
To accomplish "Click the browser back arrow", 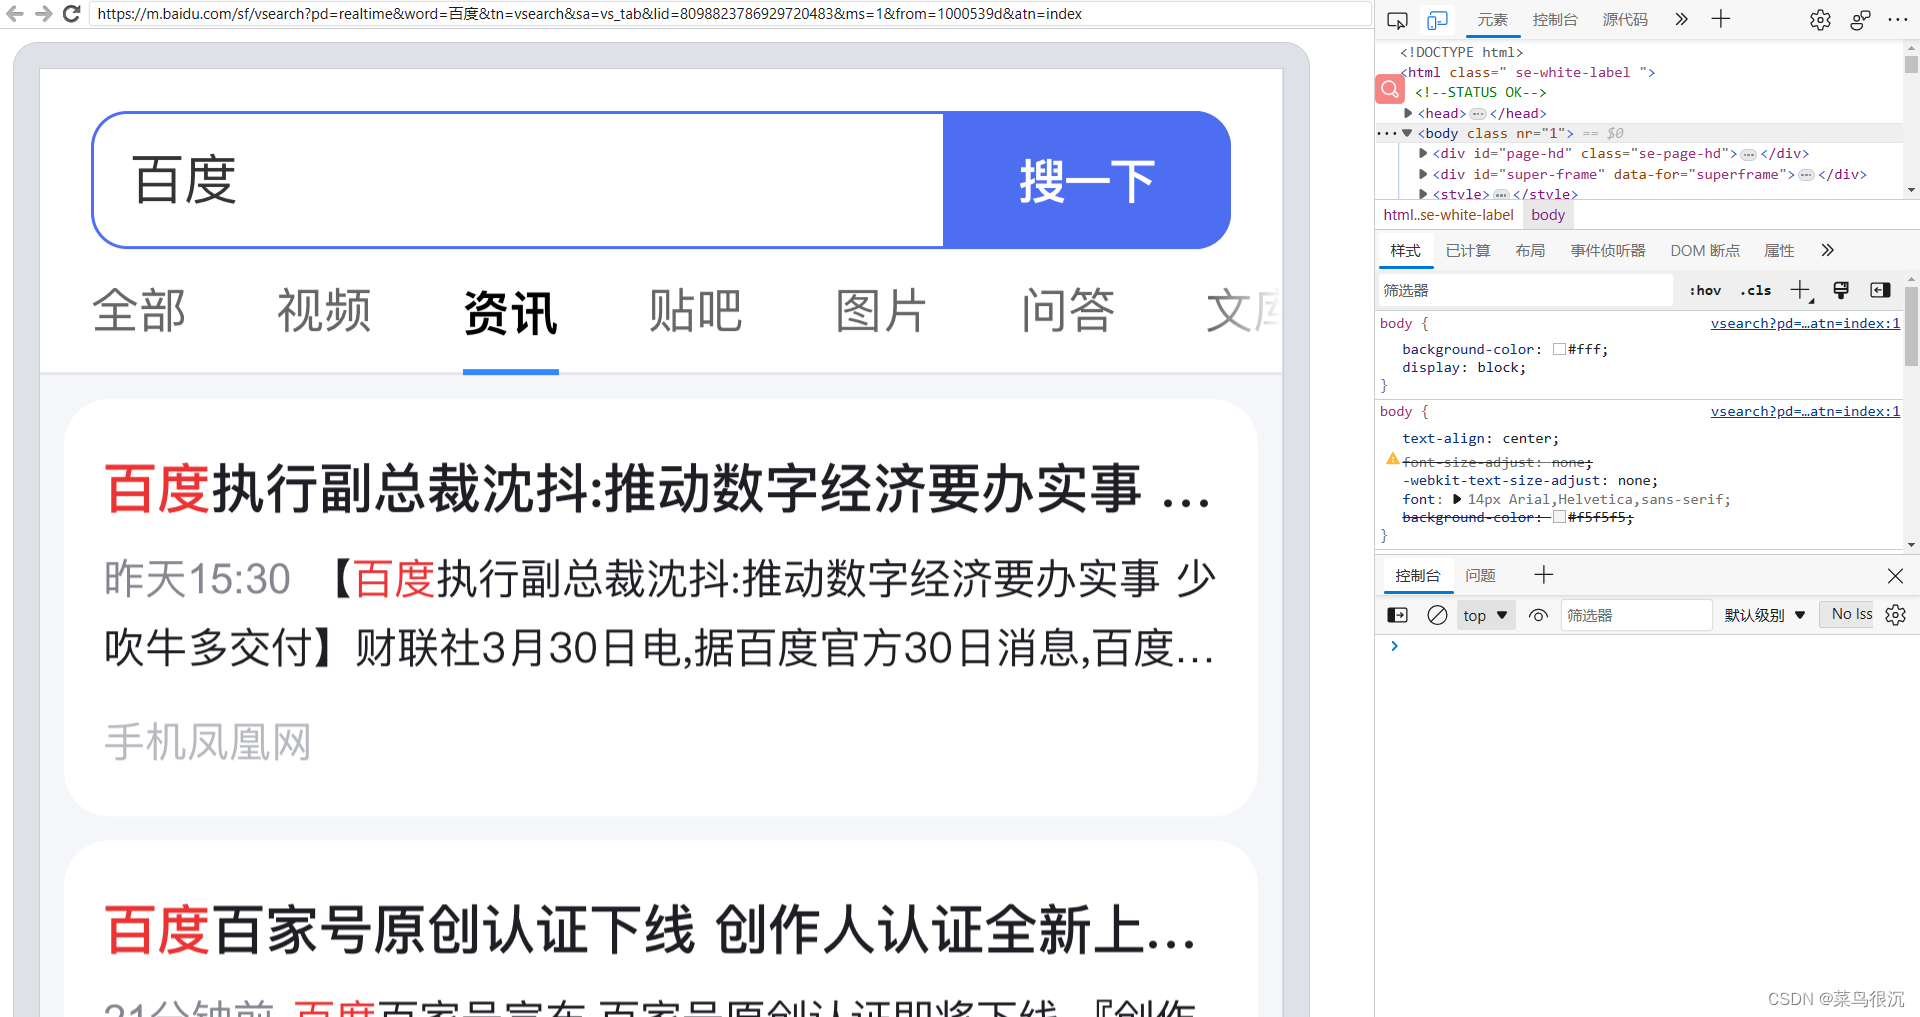I will pos(15,14).
